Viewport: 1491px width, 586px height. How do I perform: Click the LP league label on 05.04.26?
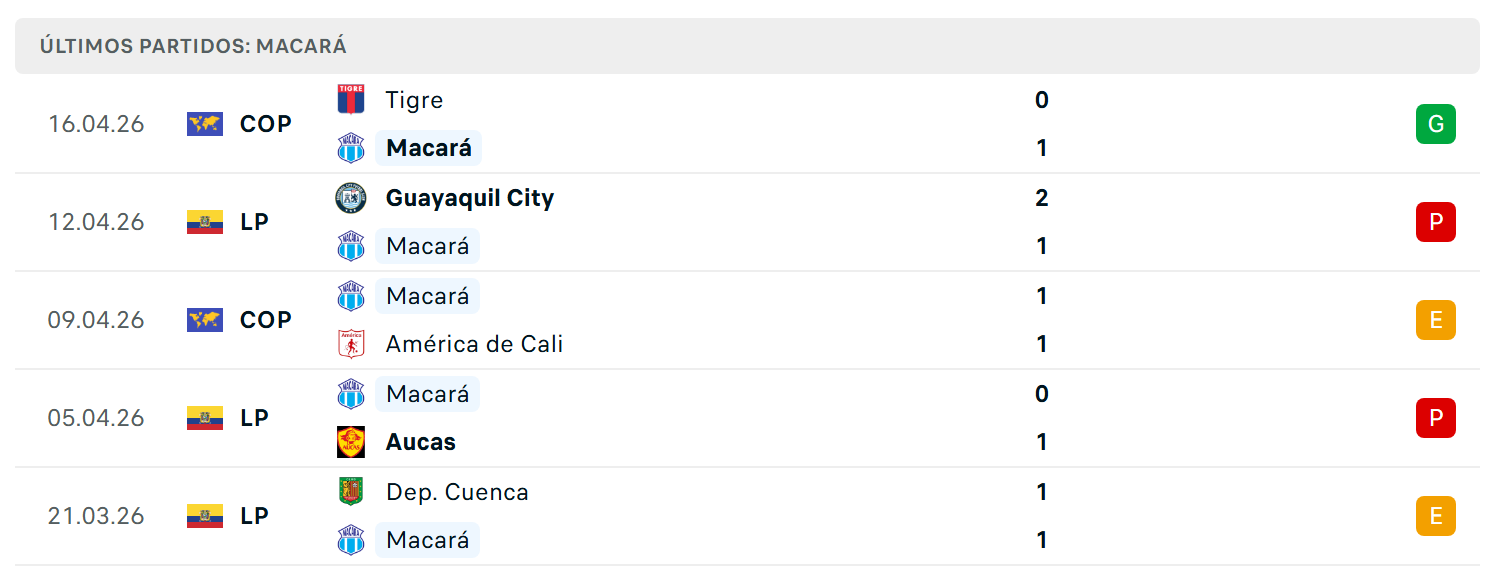point(255,418)
